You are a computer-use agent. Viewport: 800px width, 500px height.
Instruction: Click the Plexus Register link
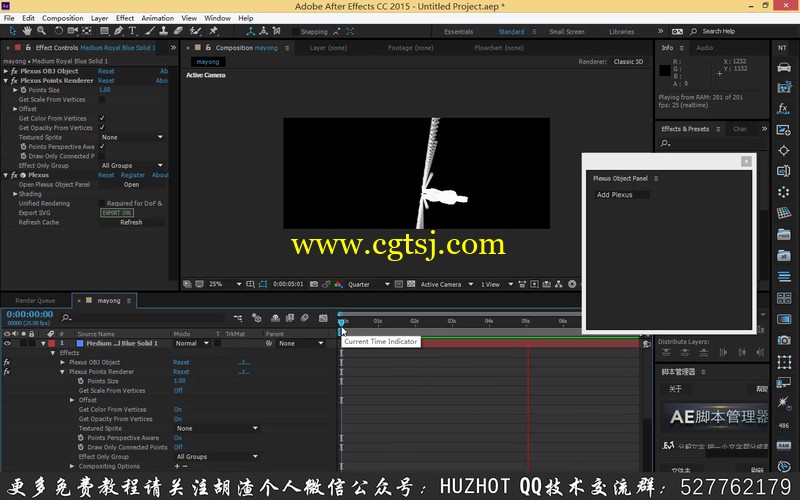133,175
